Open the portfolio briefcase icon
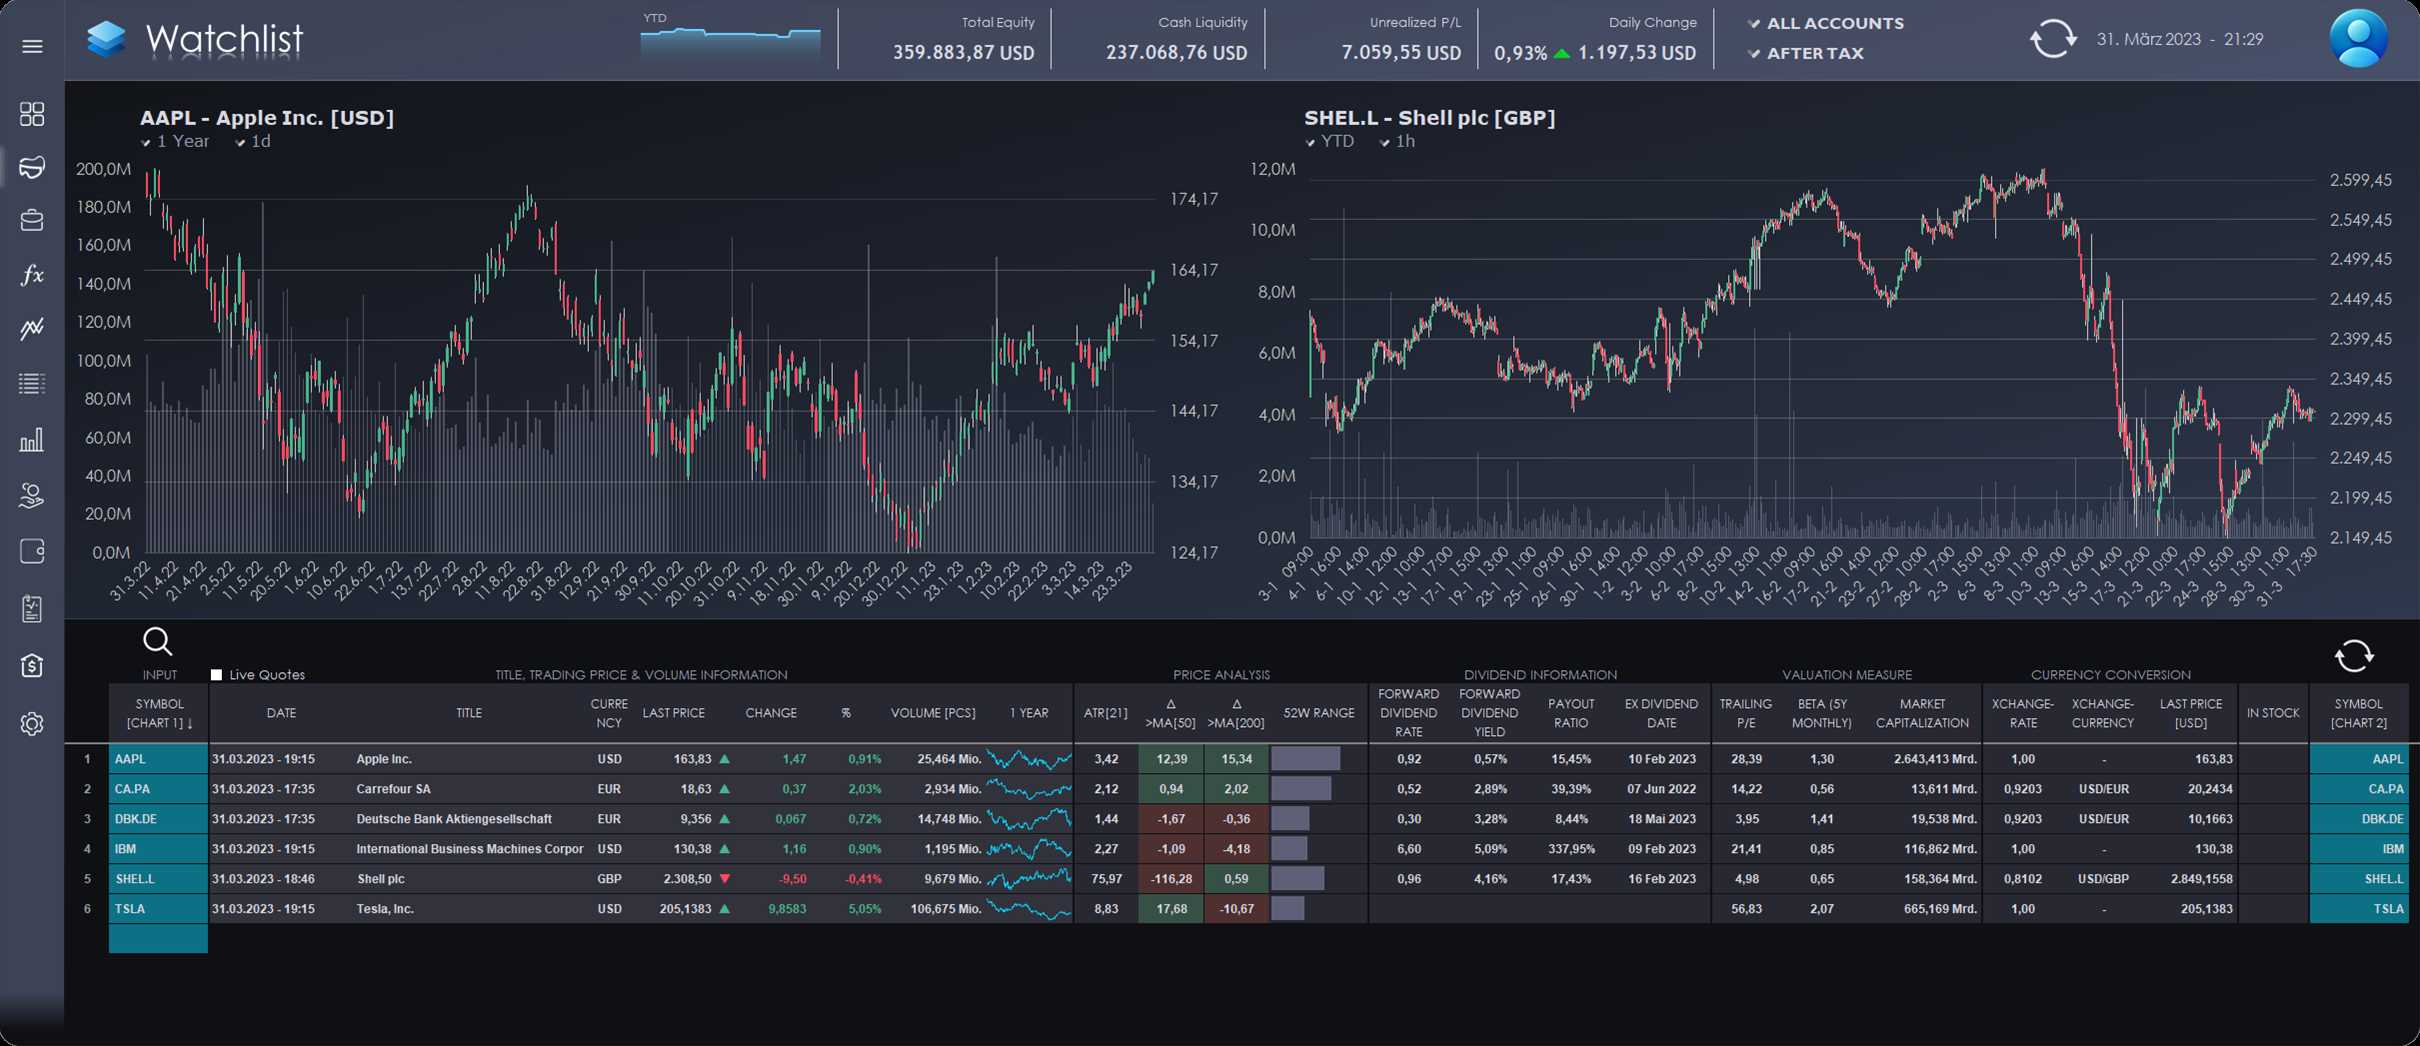Screen dimensions: 2420x1046 [32, 220]
